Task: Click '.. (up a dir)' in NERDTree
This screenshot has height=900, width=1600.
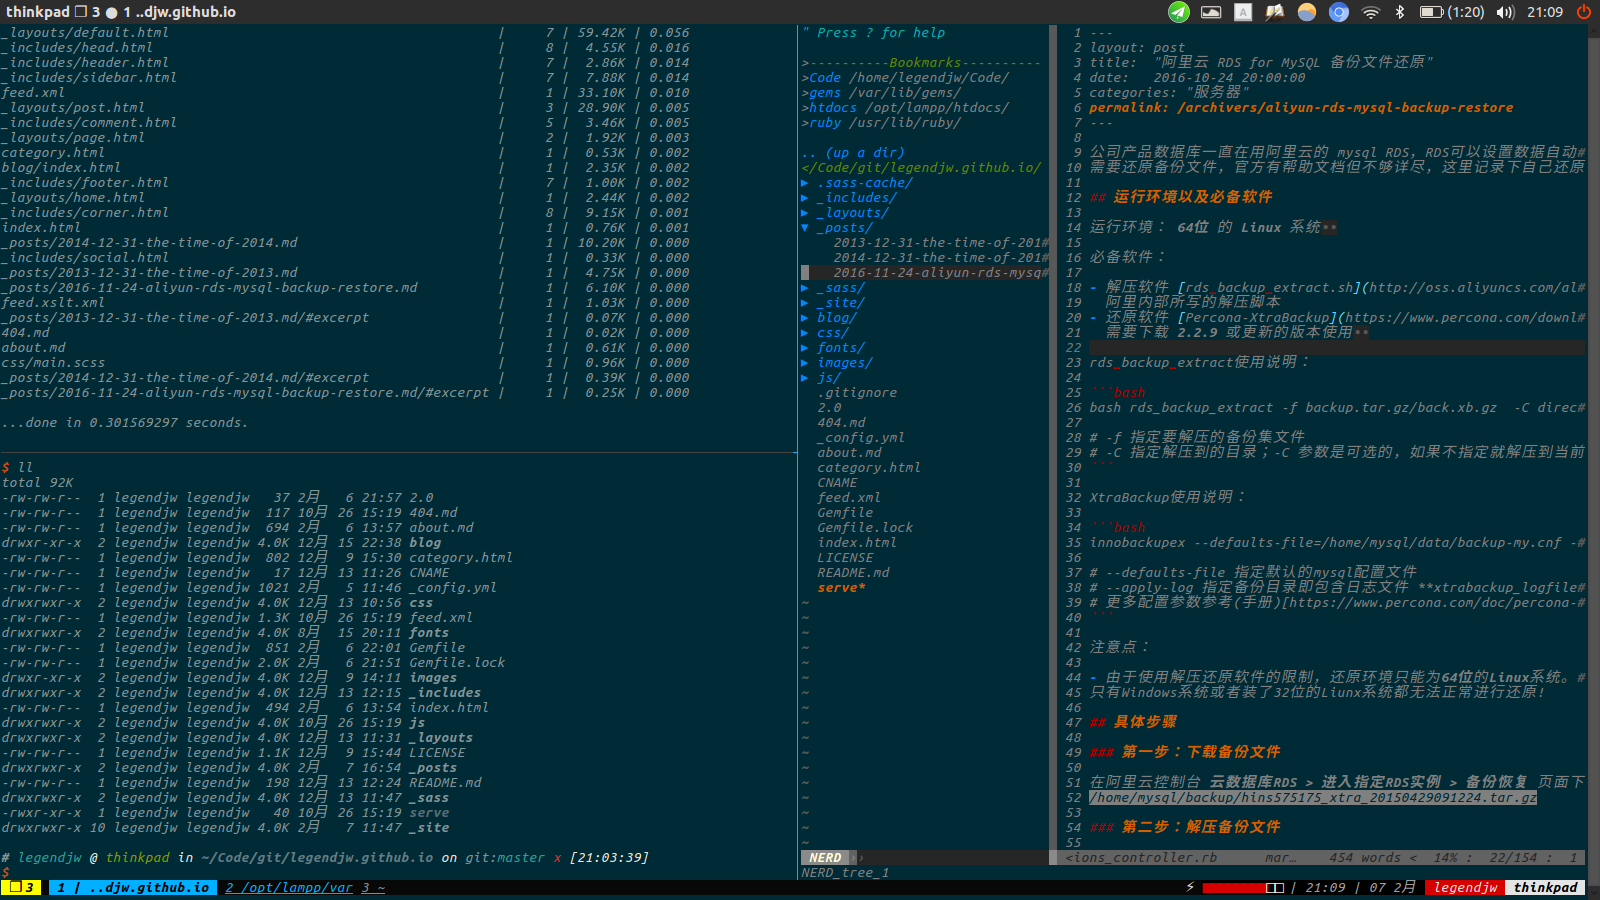Action: (x=853, y=153)
